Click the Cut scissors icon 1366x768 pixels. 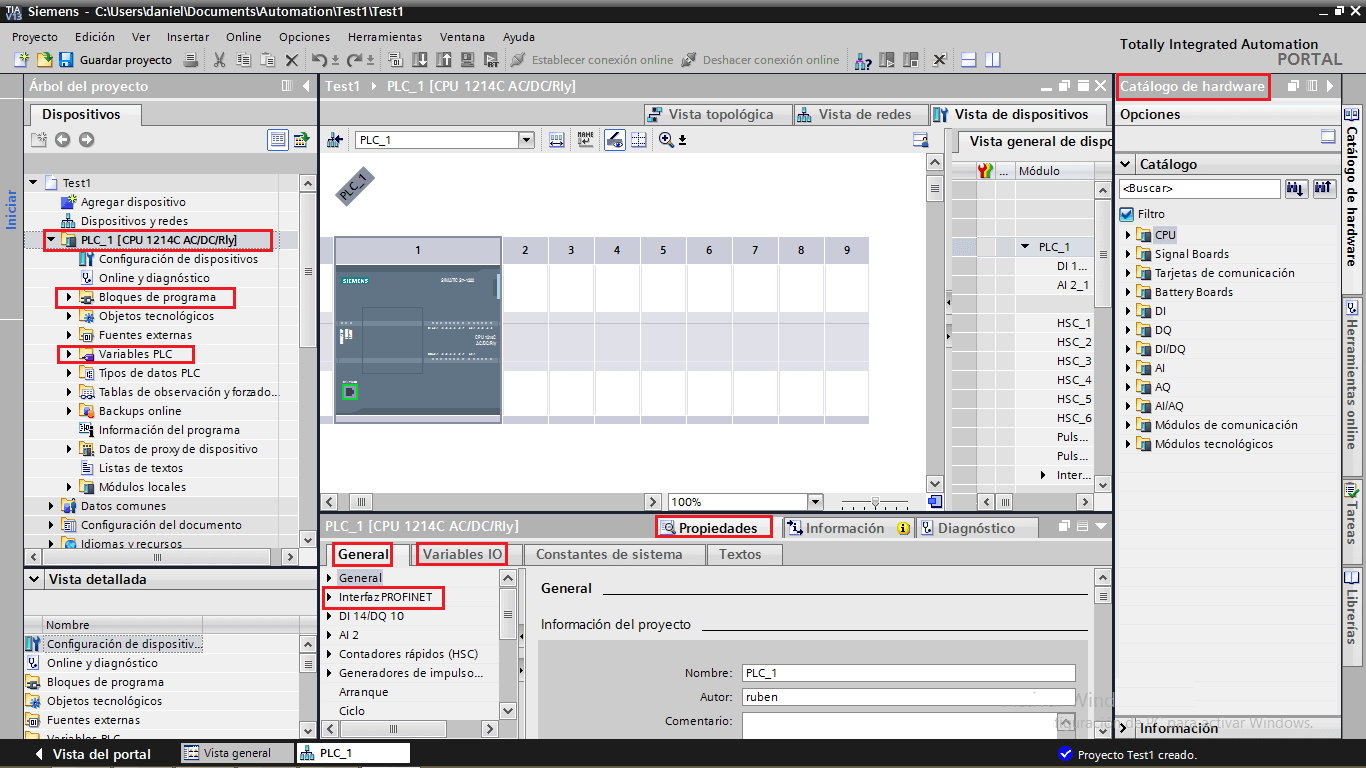click(x=219, y=60)
